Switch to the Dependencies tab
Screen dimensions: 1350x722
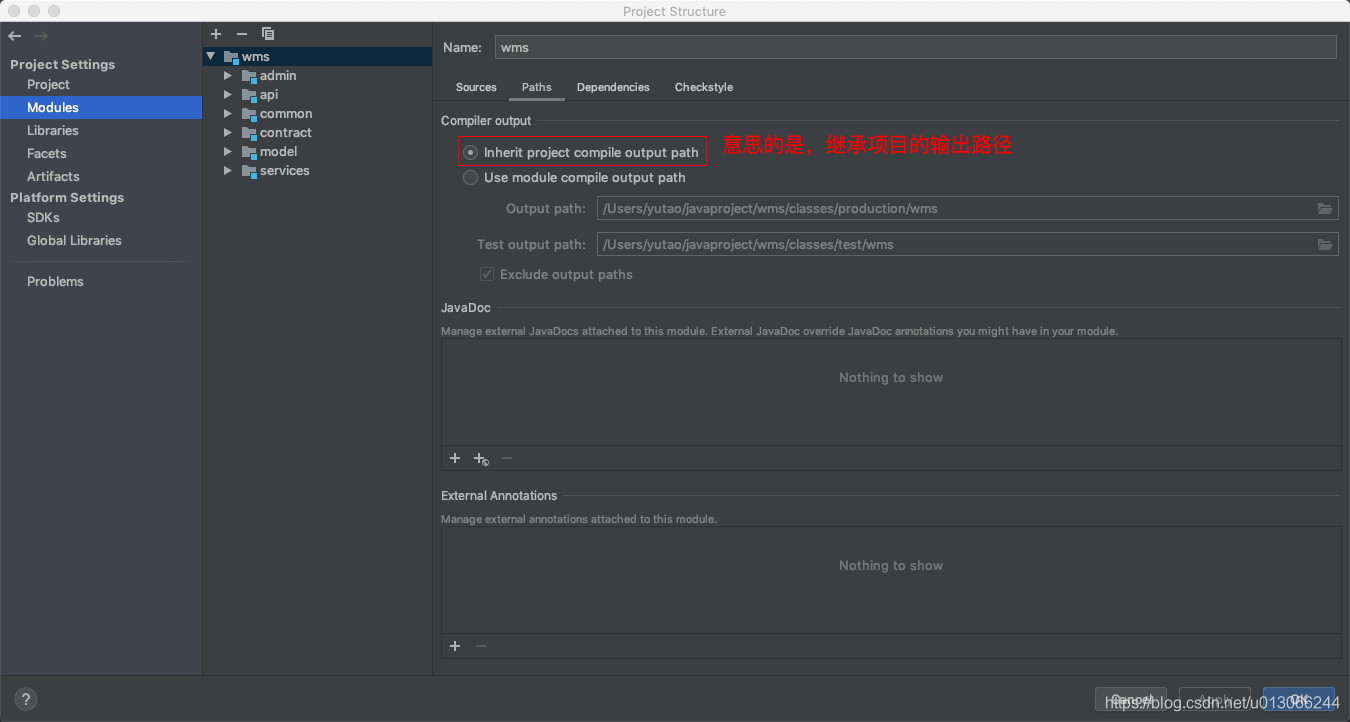tap(613, 87)
